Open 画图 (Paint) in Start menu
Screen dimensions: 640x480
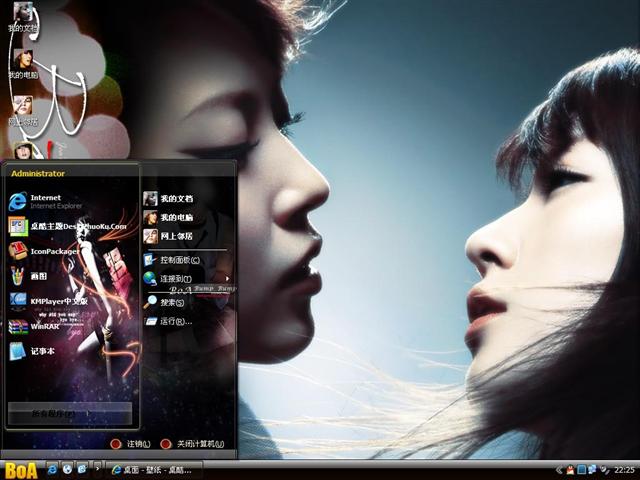coord(28,276)
